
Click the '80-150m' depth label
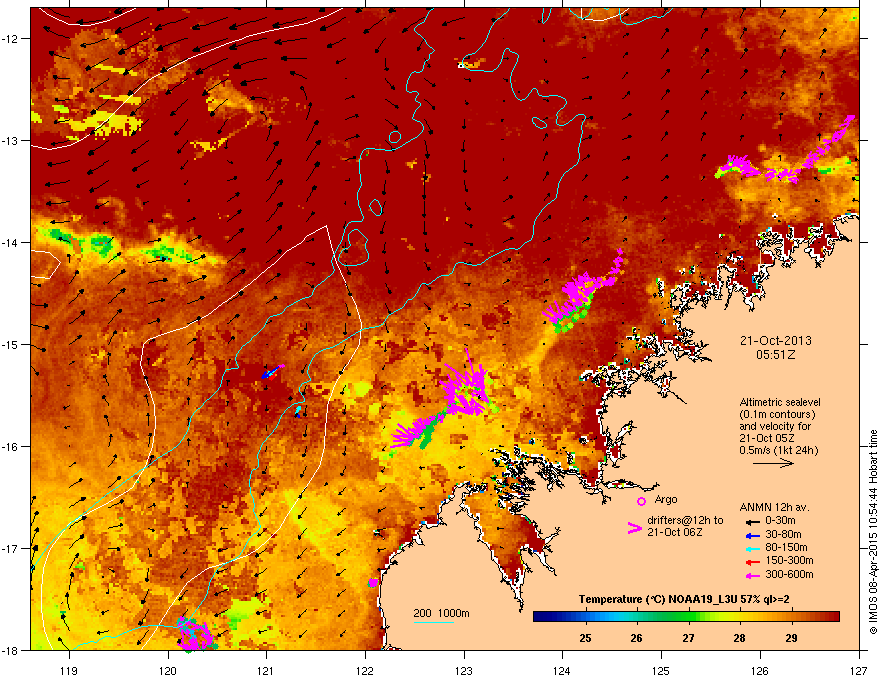pos(786,547)
